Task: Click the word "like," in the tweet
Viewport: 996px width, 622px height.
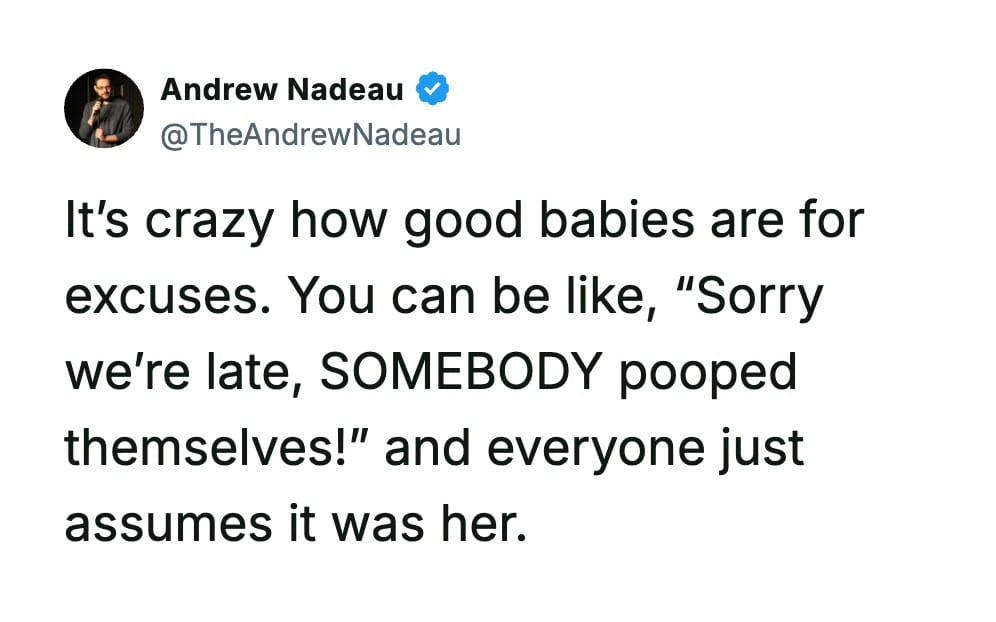Action: click(616, 296)
